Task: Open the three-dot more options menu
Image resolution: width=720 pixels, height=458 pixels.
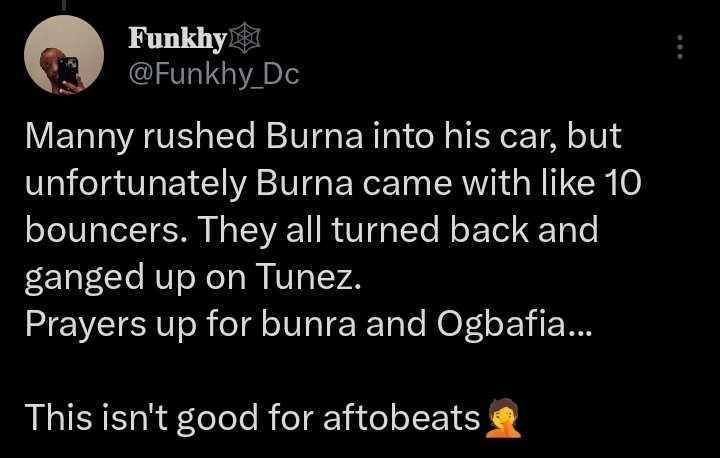Action: (x=681, y=47)
